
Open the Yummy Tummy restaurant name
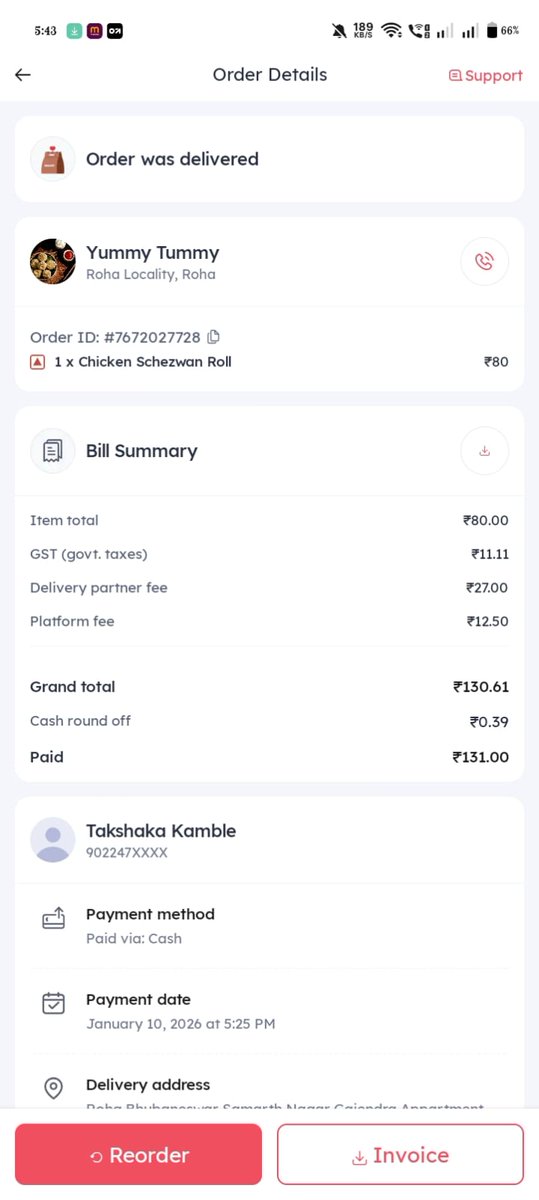(x=152, y=253)
